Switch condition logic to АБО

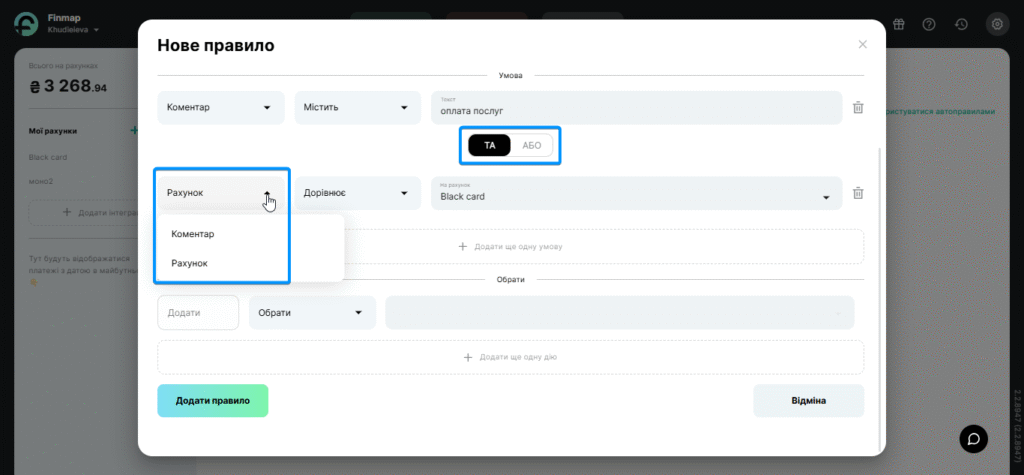click(x=531, y=145)
